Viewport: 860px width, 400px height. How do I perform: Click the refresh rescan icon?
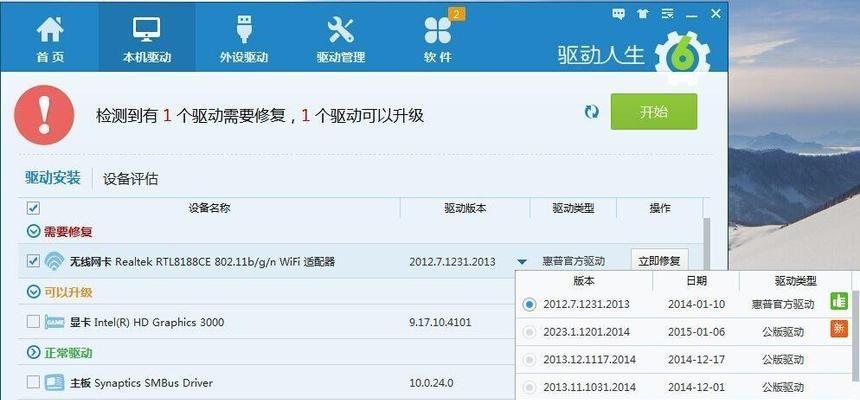click(x=591, y=112)
